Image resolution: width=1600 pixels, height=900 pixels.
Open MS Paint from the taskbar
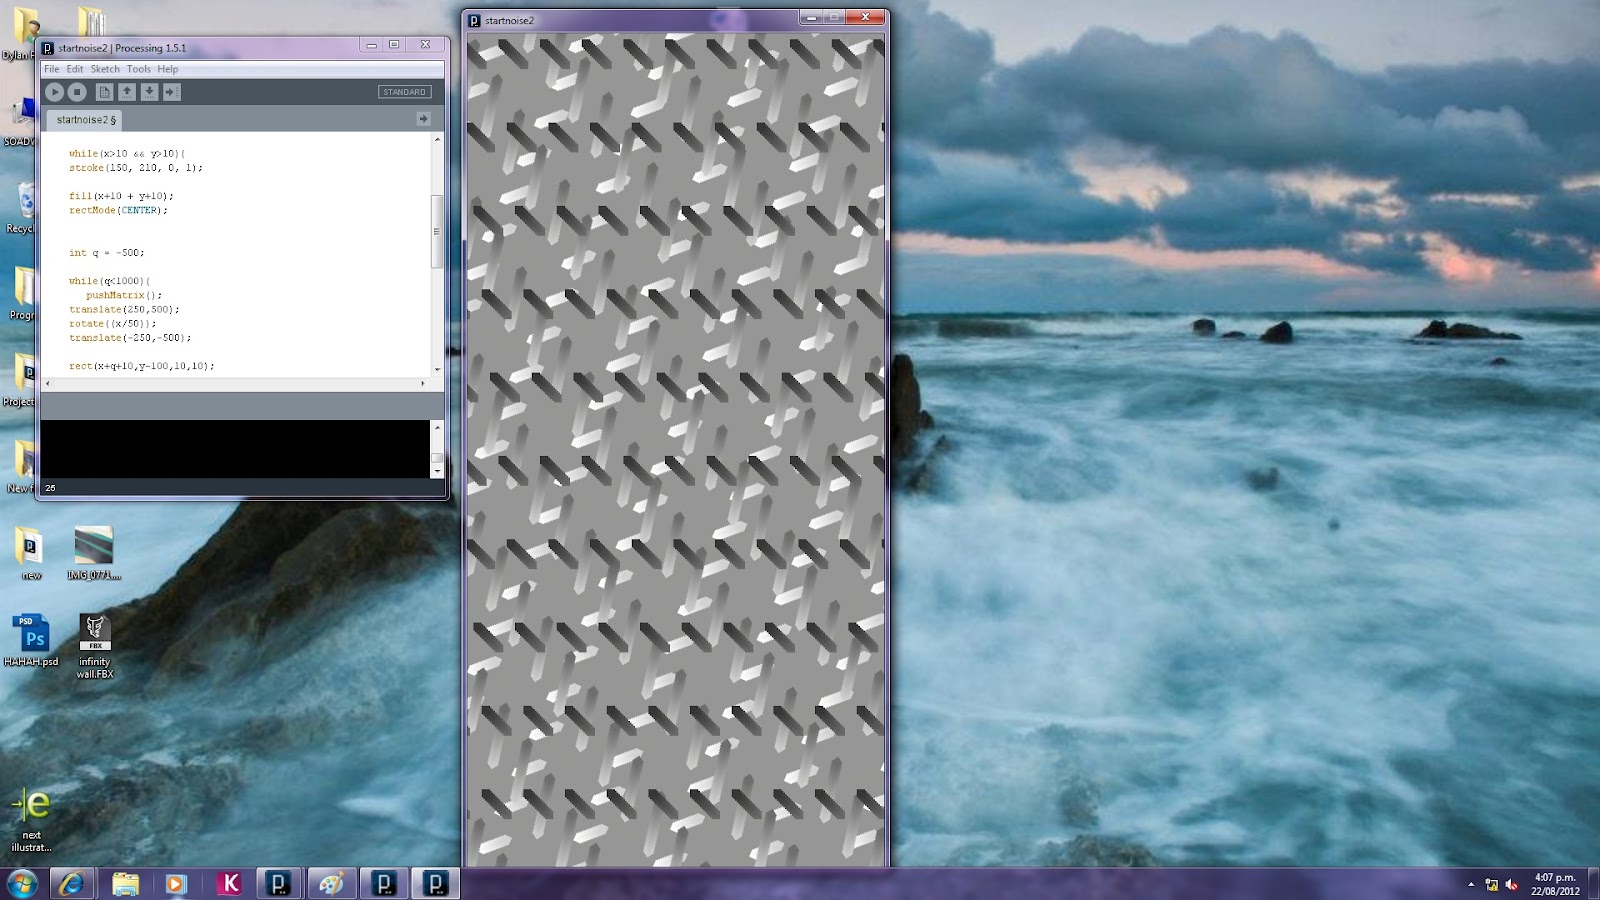(x=330, y=883)
